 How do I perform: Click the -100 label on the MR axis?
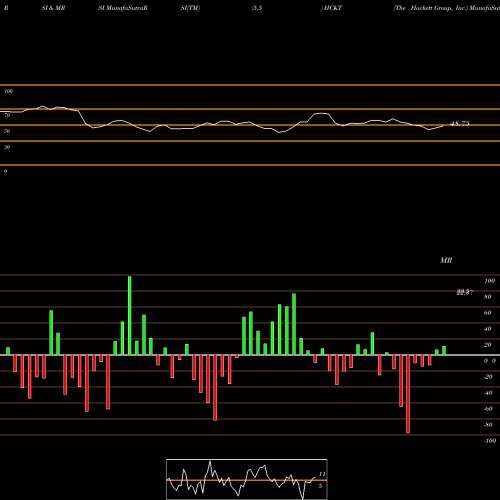[x=489, y=441]
